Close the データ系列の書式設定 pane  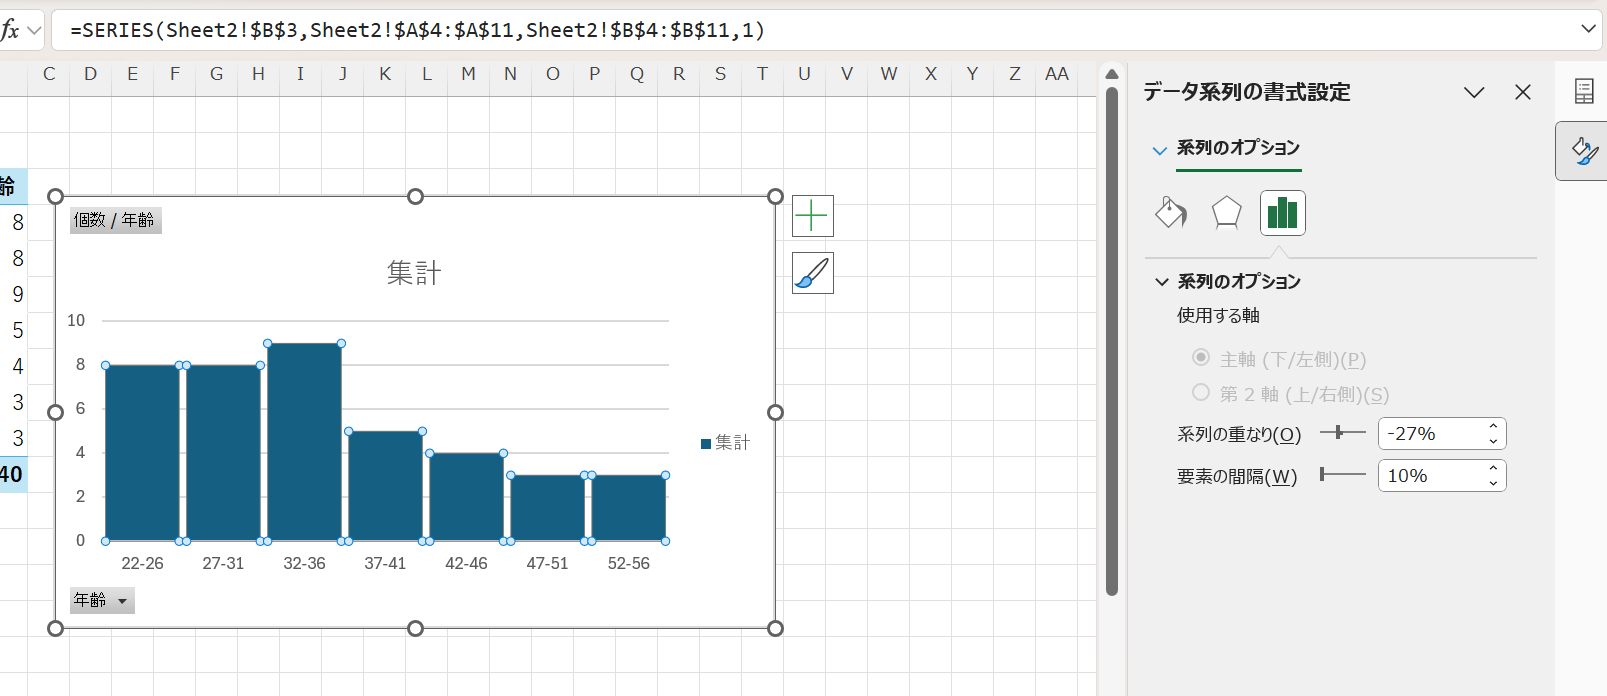point(1523,92)
